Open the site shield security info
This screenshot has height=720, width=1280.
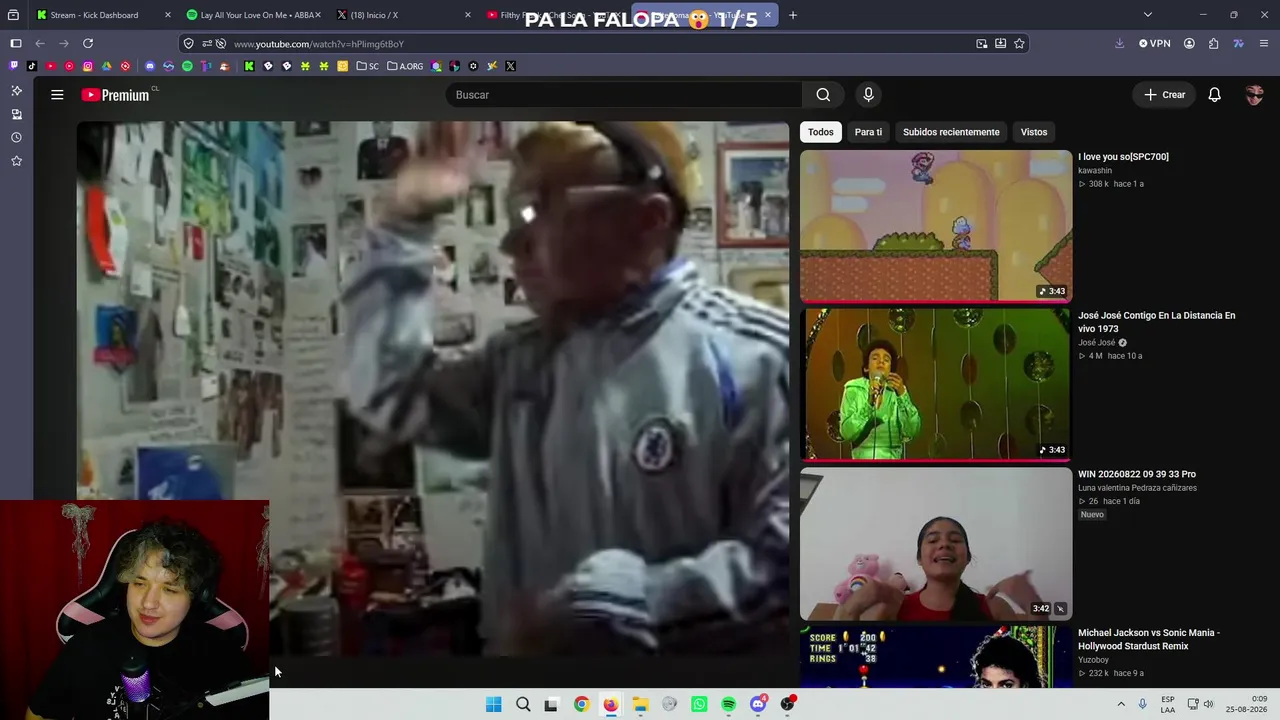pos(188,44)
